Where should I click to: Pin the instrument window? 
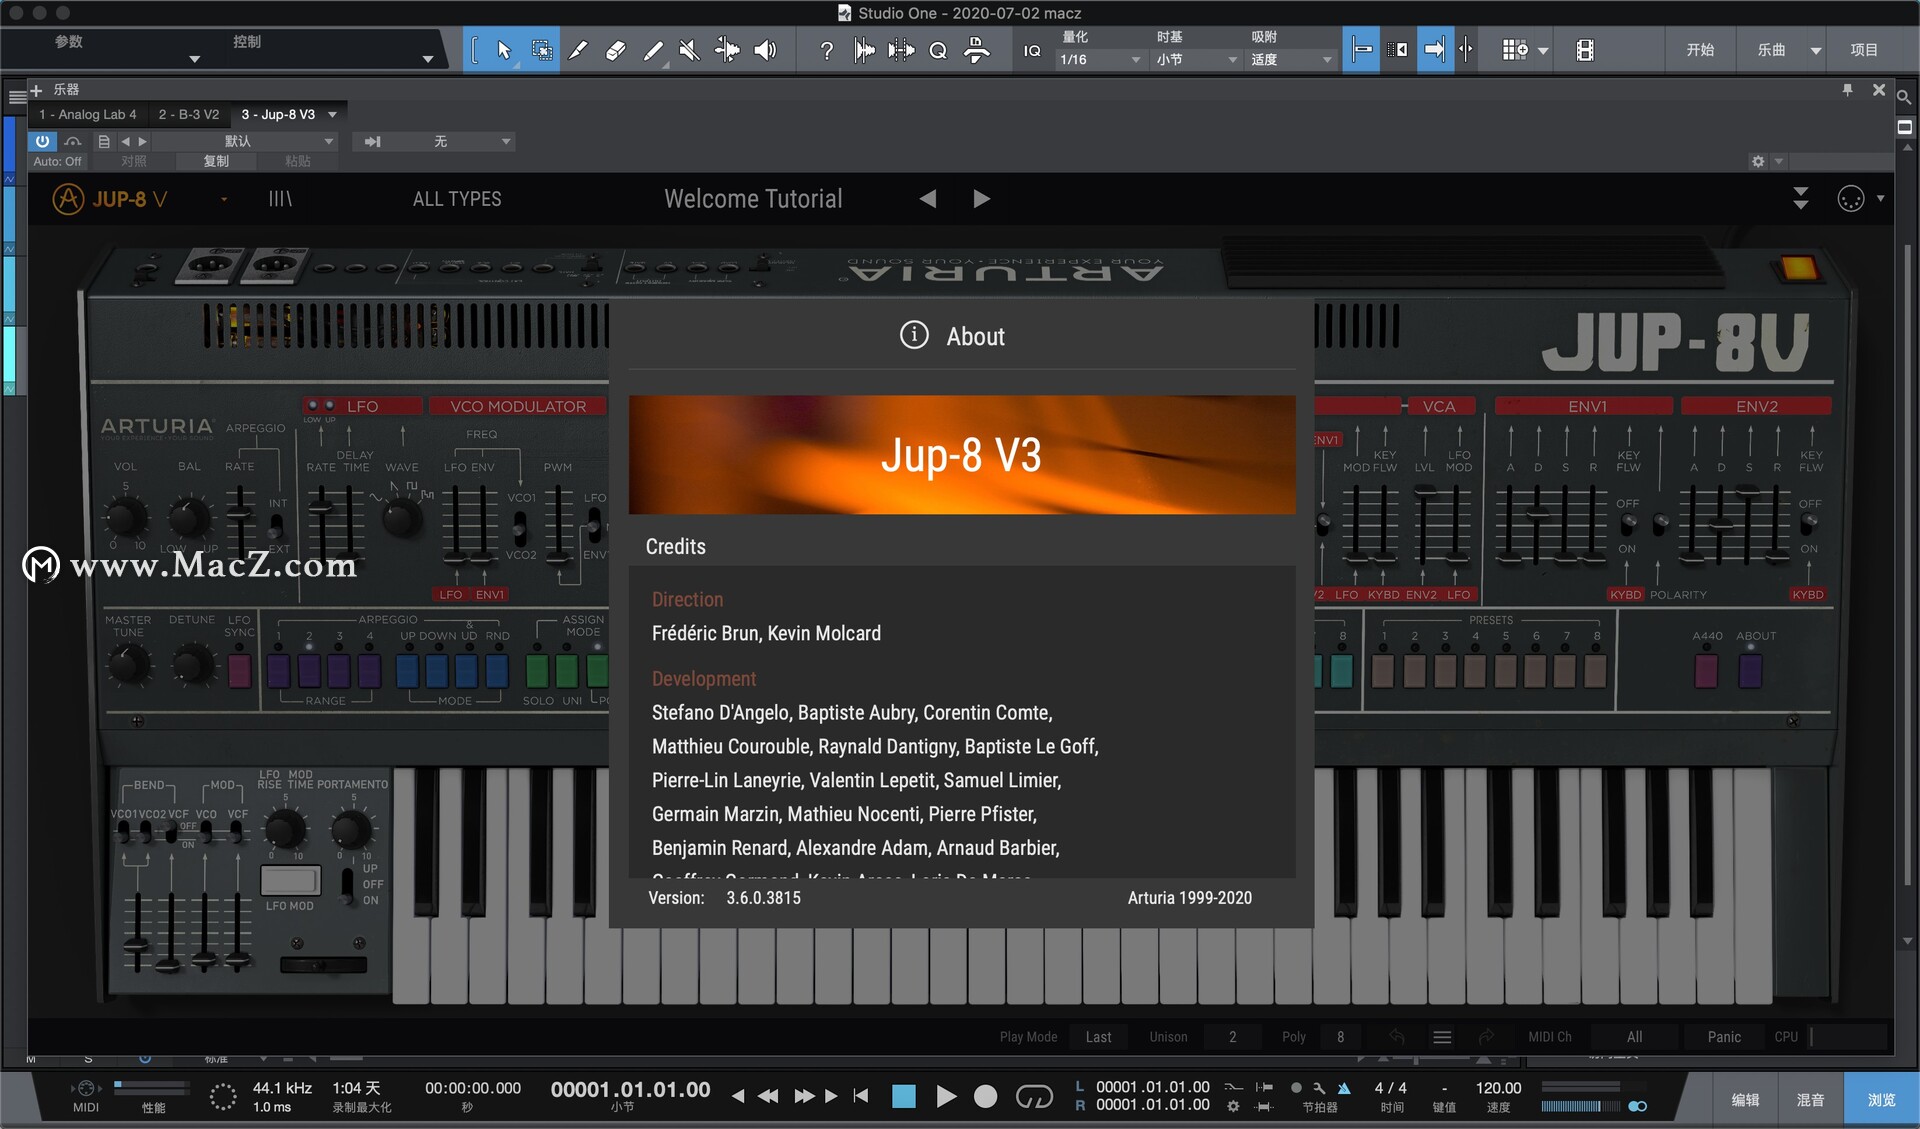[x=1847, y=90]
